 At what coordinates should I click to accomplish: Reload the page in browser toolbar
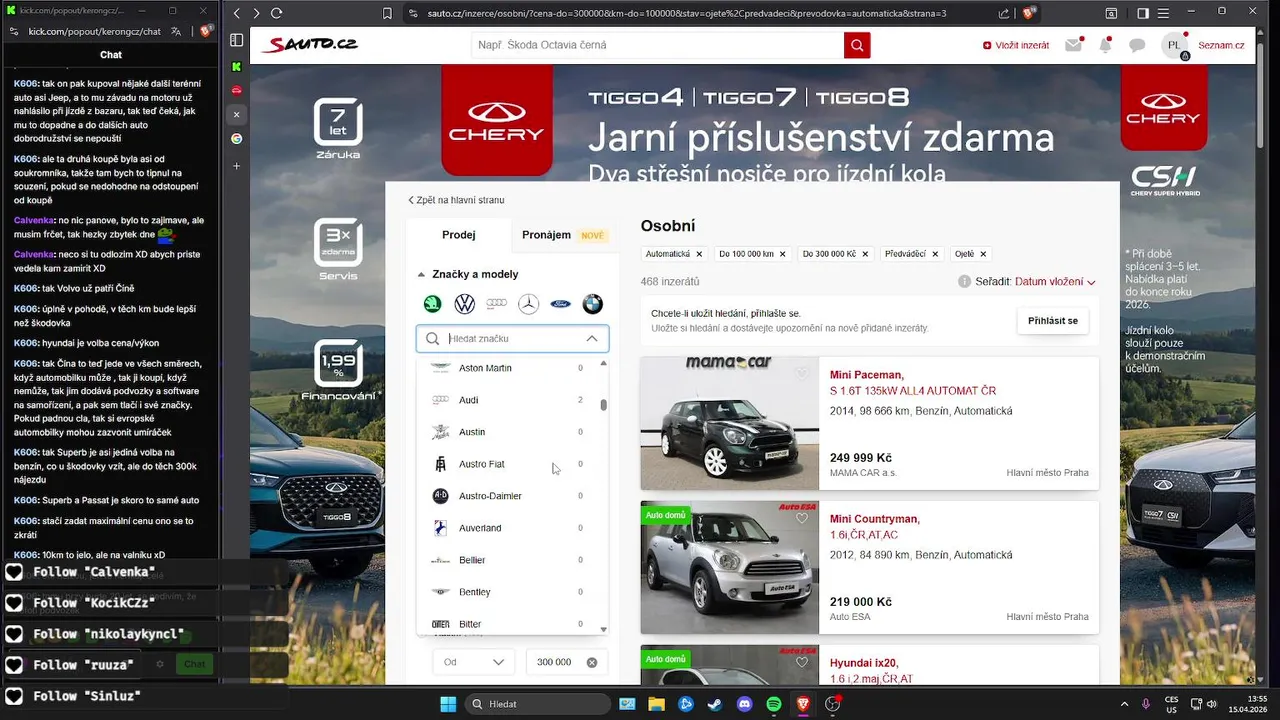[x=276, y=13]
